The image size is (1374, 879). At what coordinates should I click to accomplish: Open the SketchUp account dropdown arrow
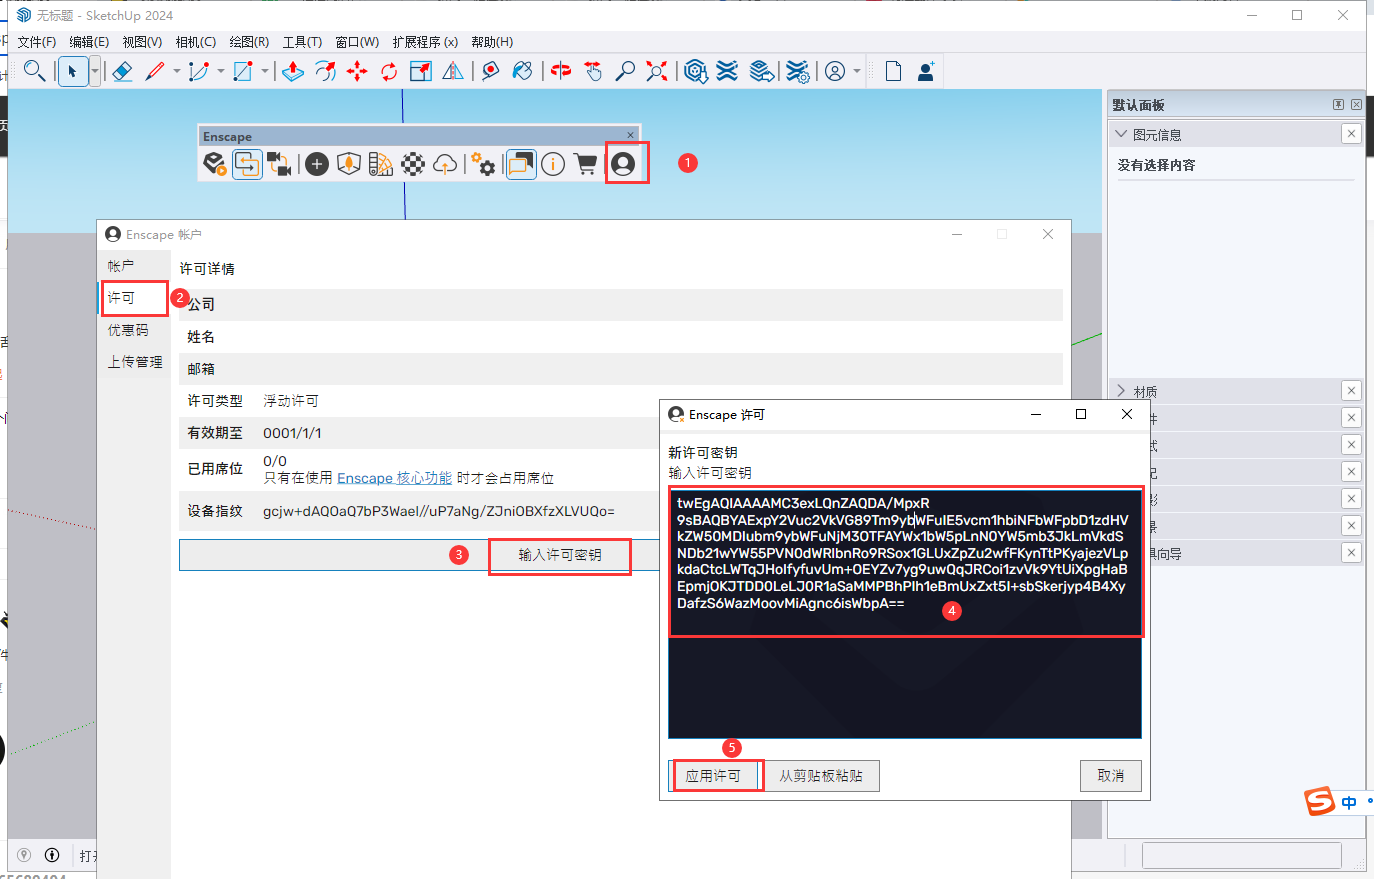point(857,71)
